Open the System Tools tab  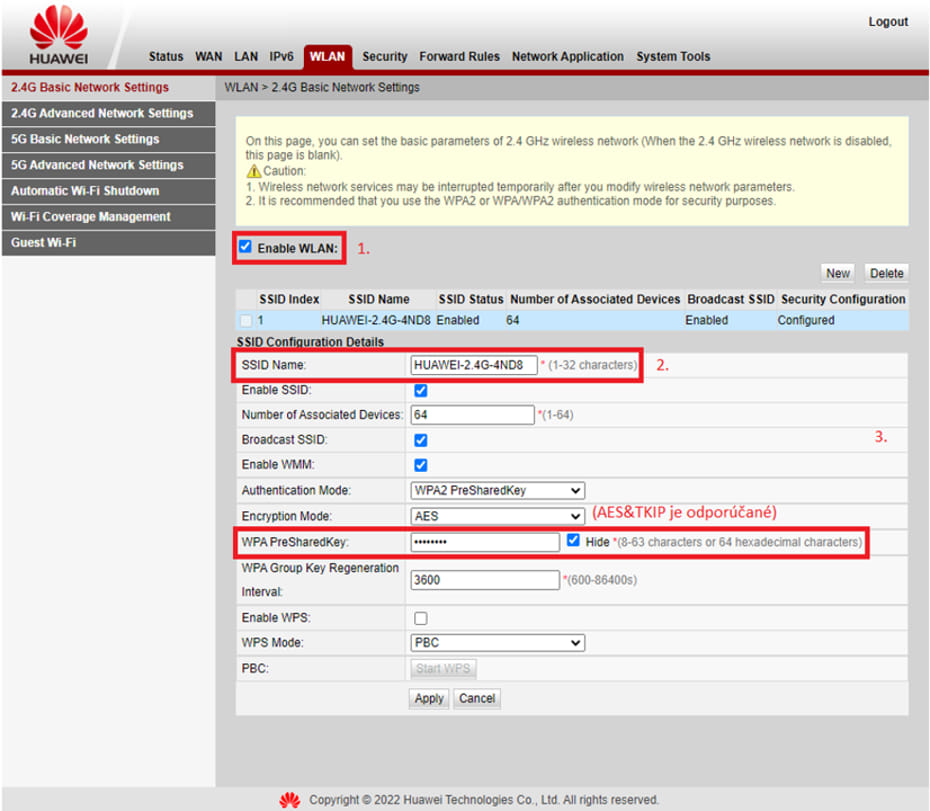pos(673,57)
